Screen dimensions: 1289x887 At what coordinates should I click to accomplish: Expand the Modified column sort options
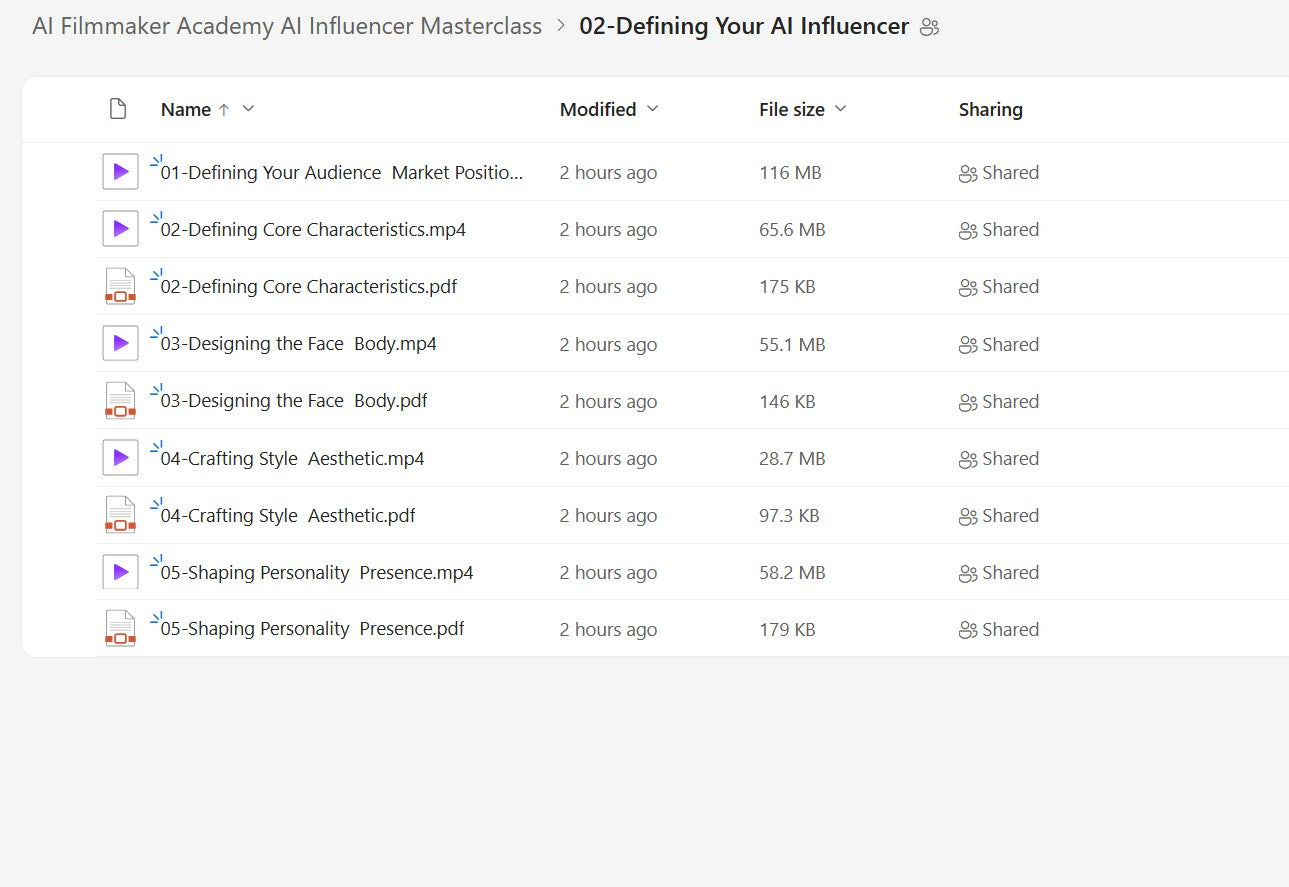(653, 109)
